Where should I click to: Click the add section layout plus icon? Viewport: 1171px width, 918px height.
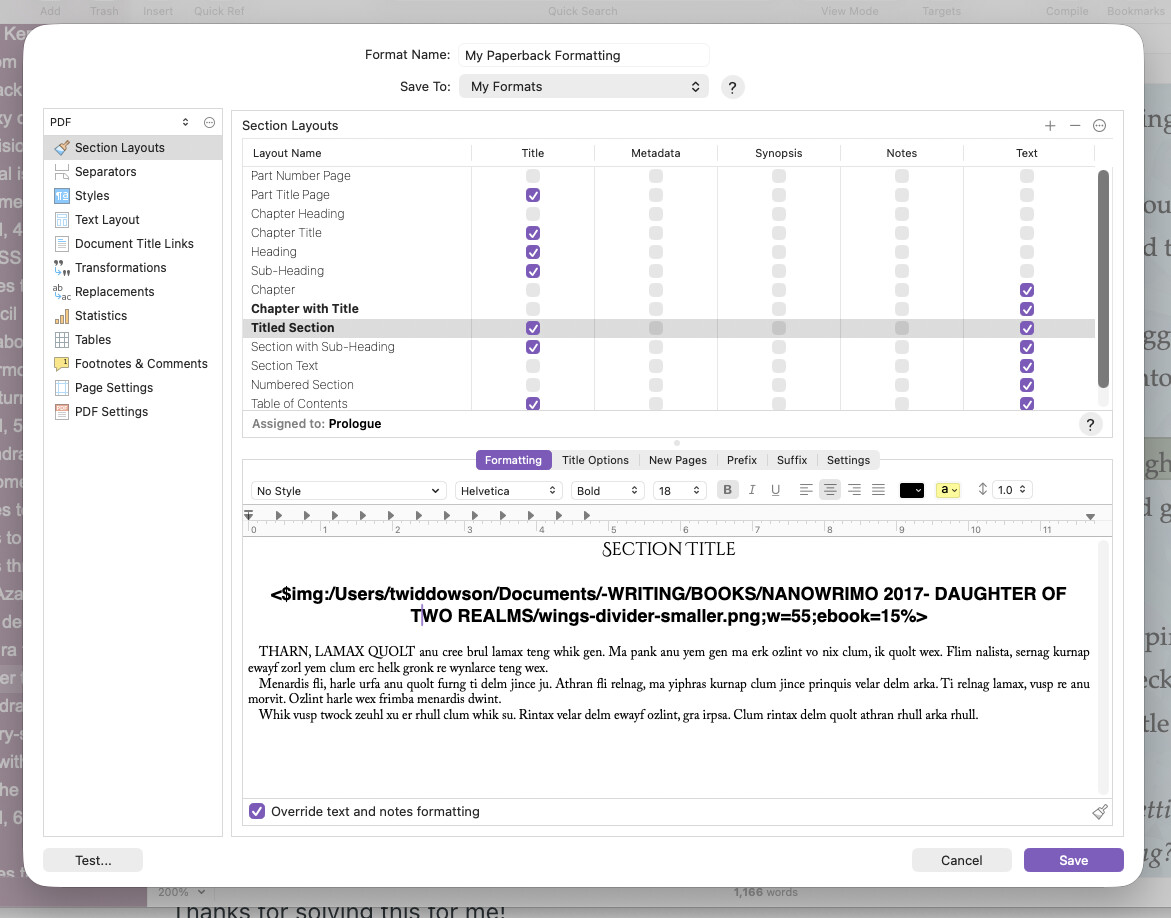click(x=1050, y=126)
